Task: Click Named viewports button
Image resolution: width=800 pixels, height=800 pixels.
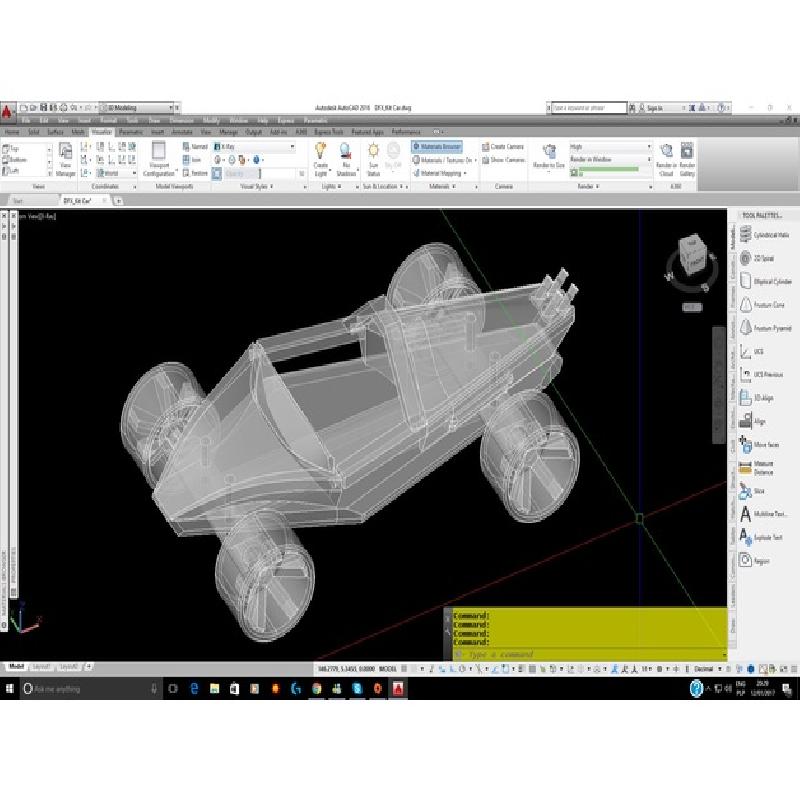Action: [x=195, y=146]
